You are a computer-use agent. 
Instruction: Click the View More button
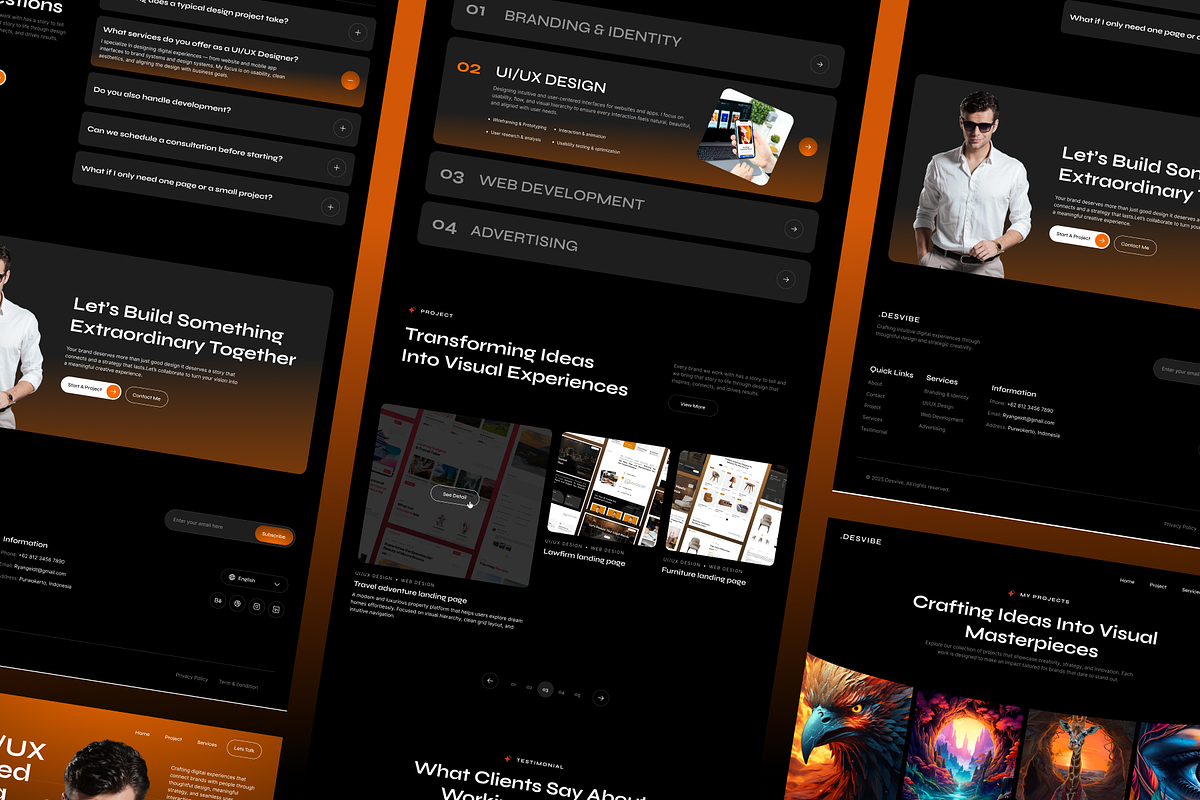click(693, 405)
